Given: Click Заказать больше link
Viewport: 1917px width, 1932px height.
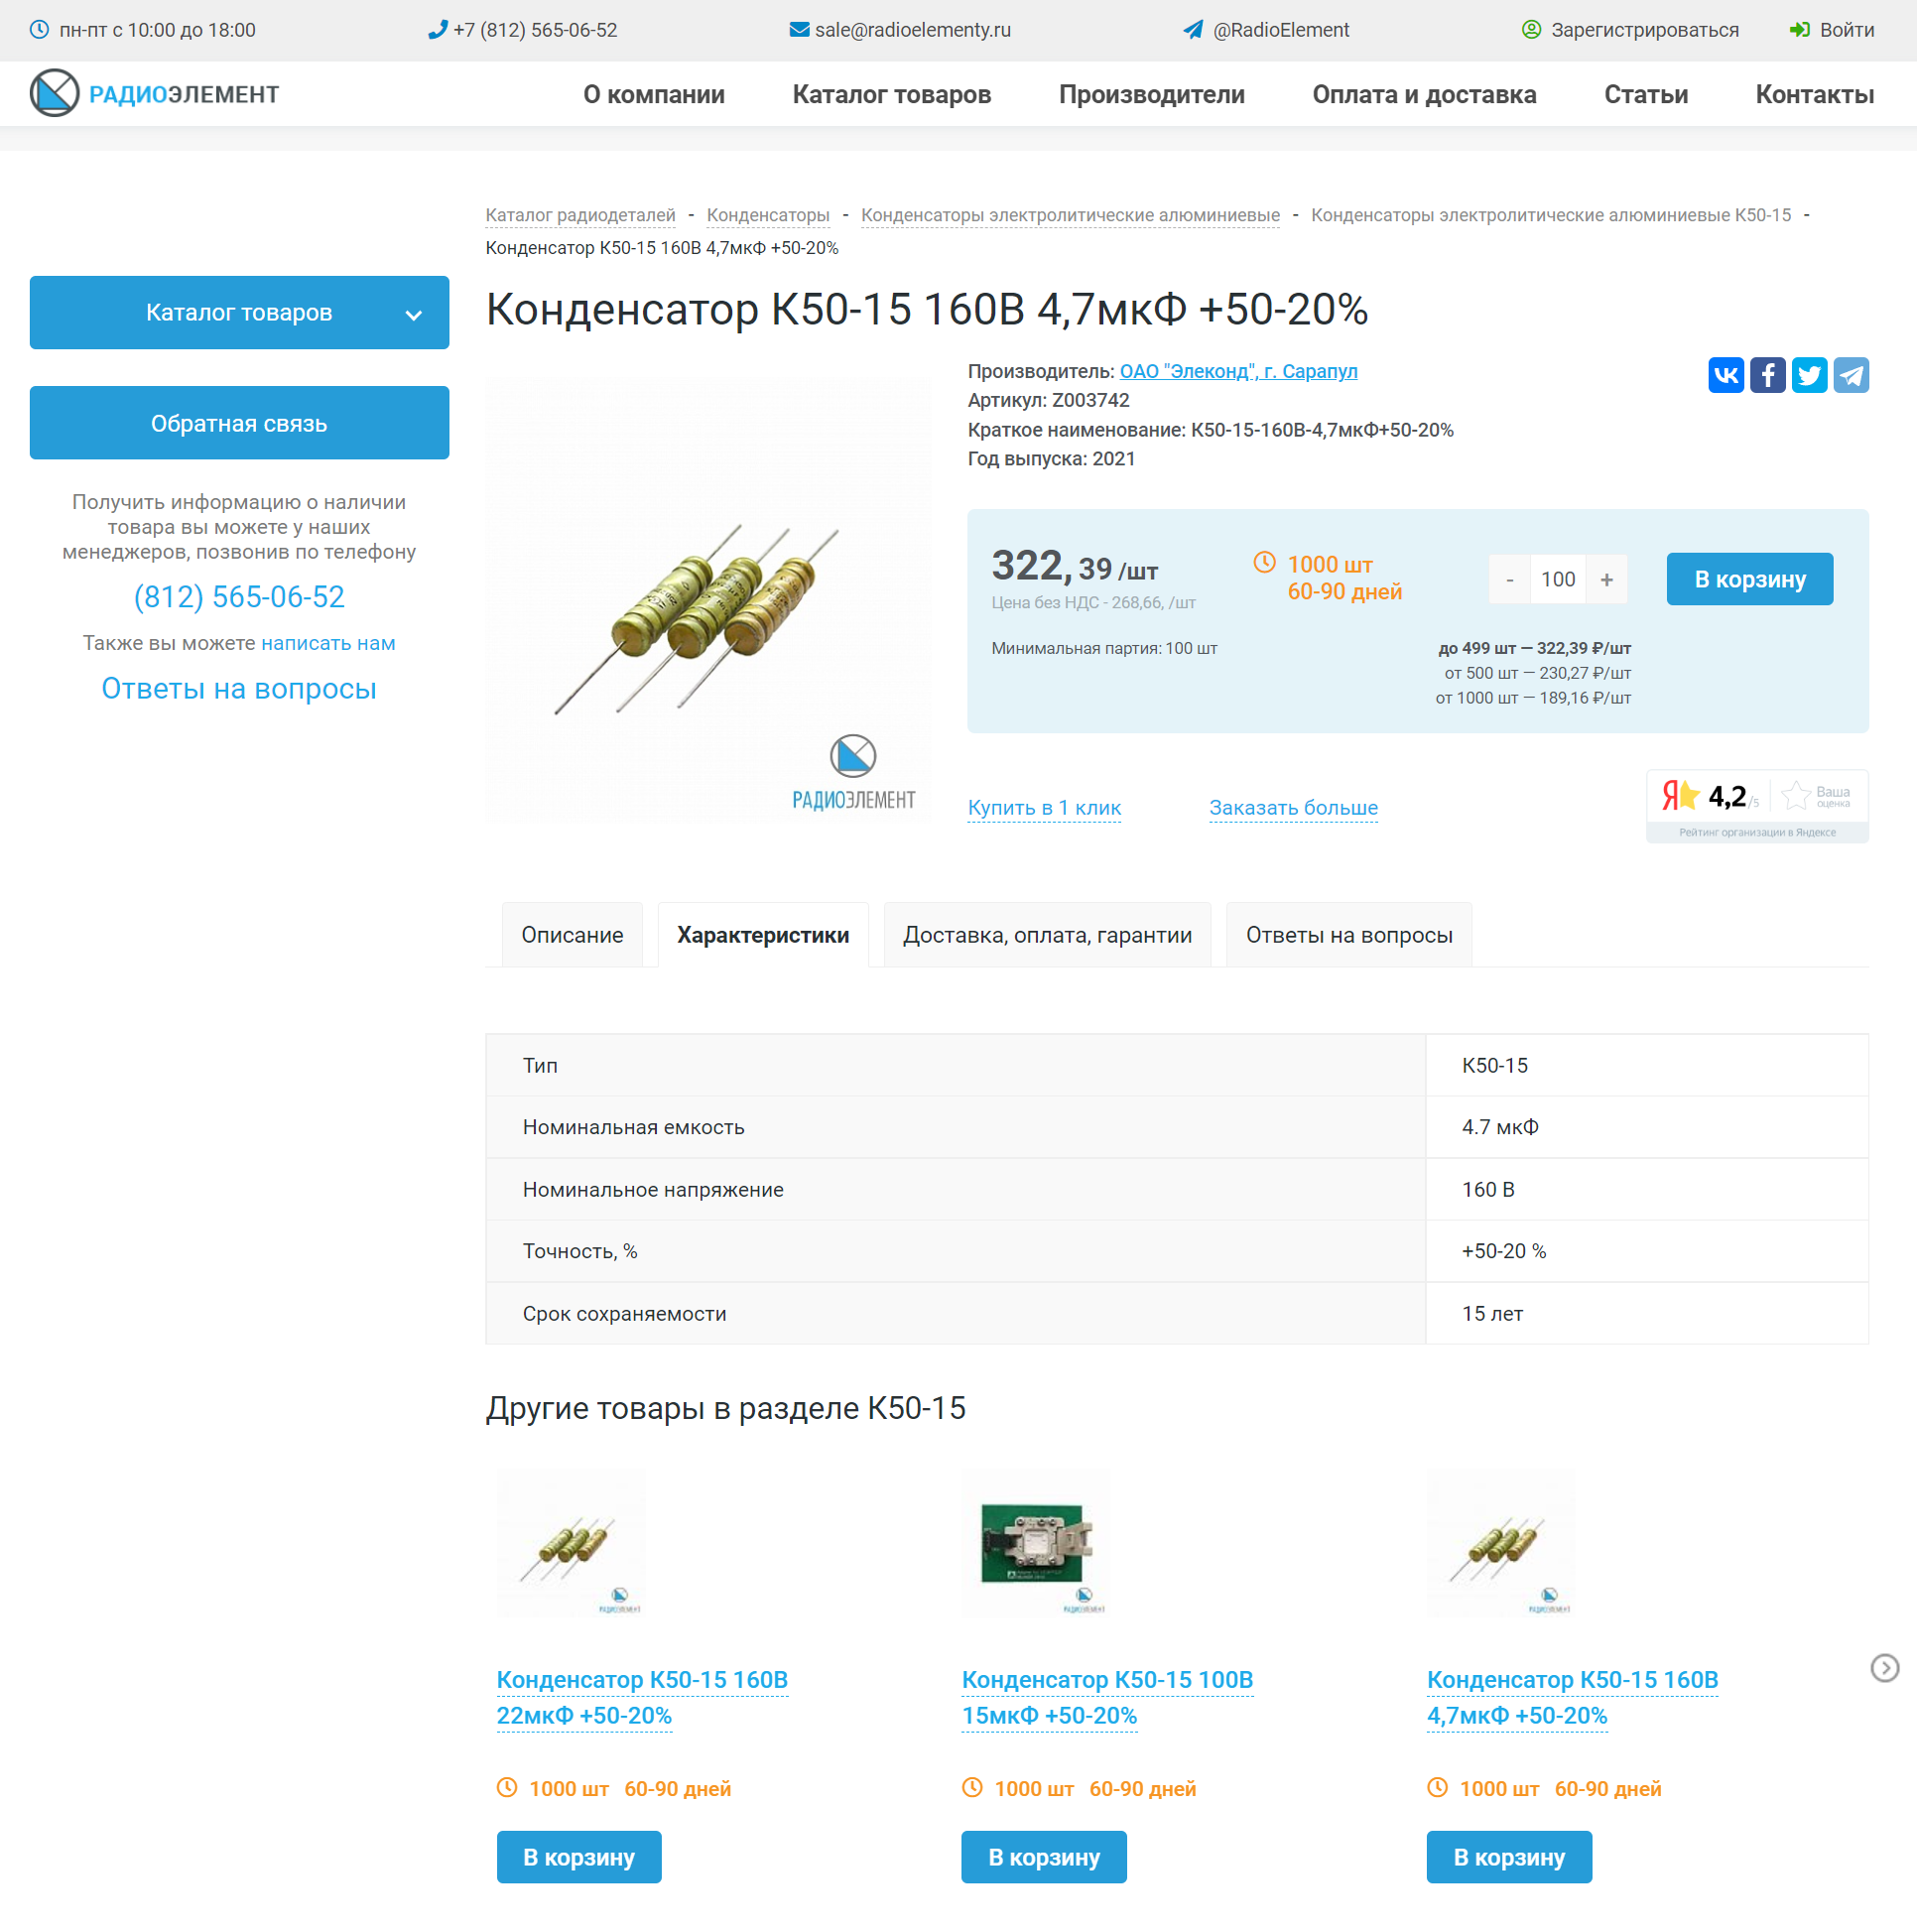Looking at the screenshot, I should click(1293, 807).
